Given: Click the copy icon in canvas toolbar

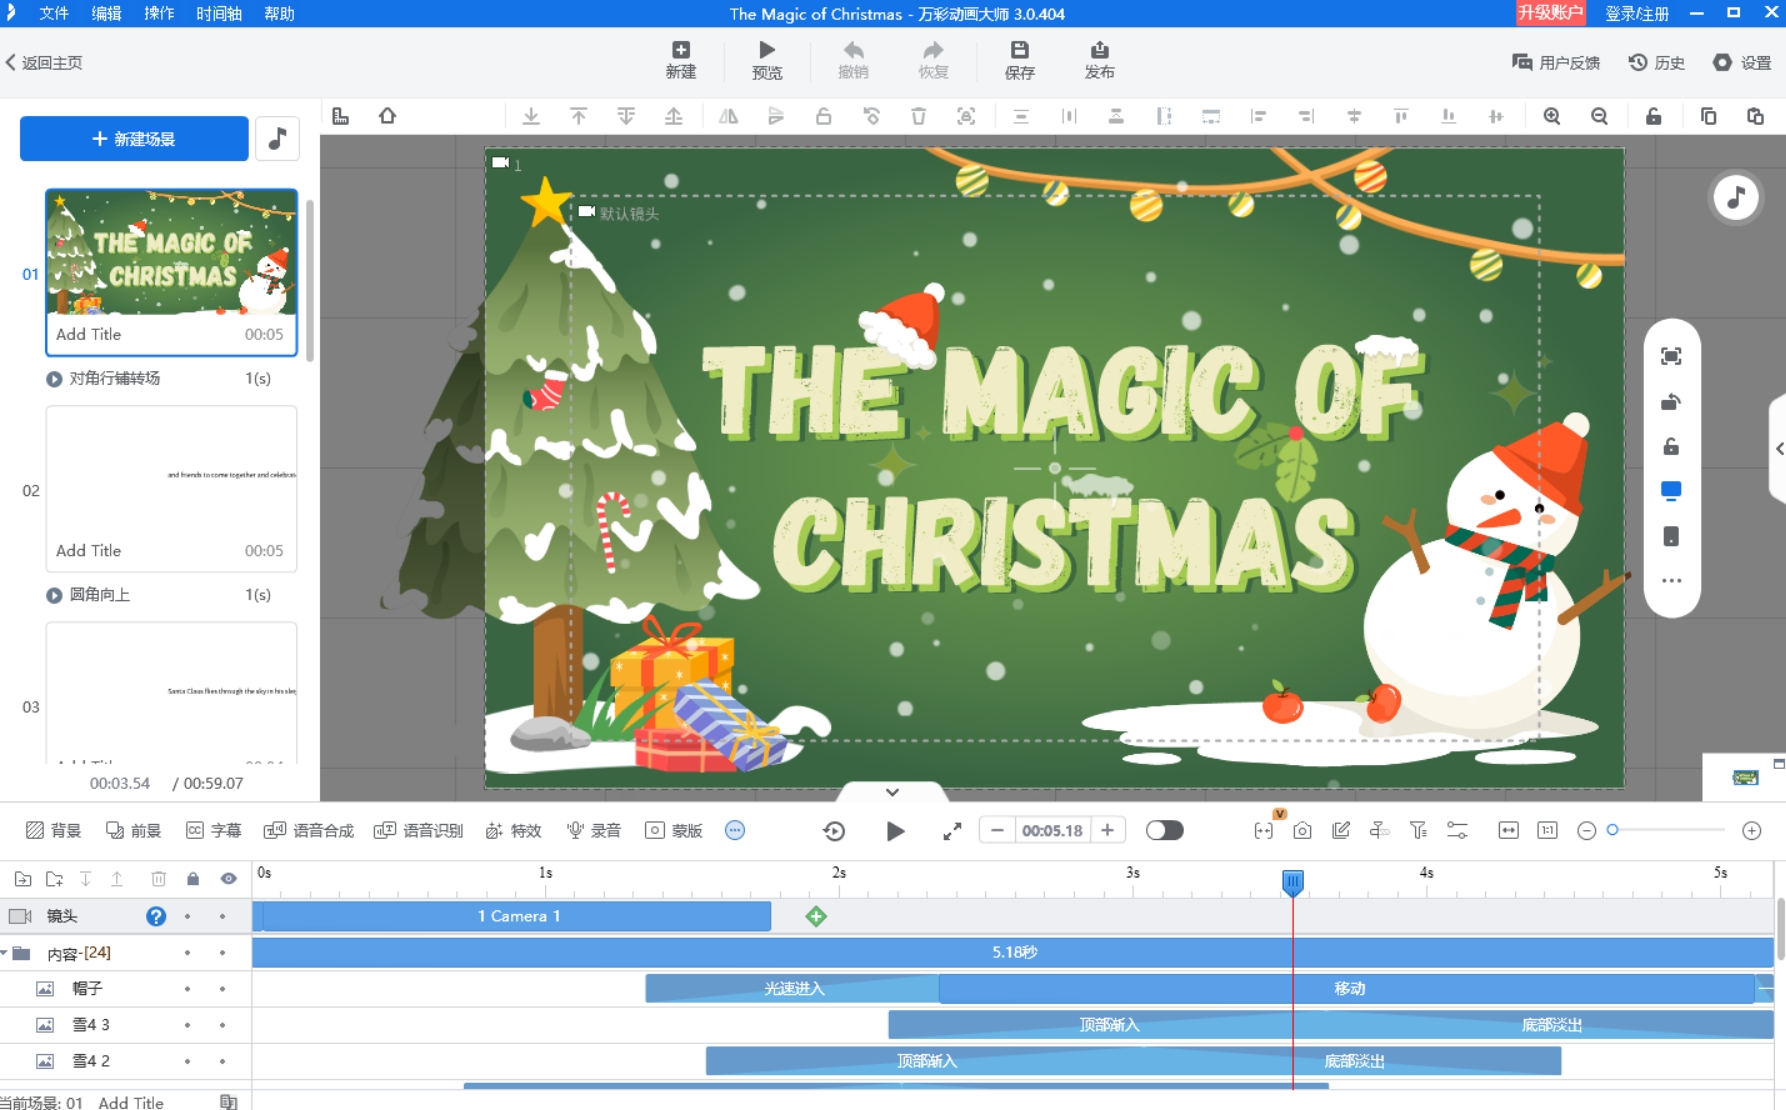Looking at the screenshot, I should pyautogui.click(x=1708, y=116).
